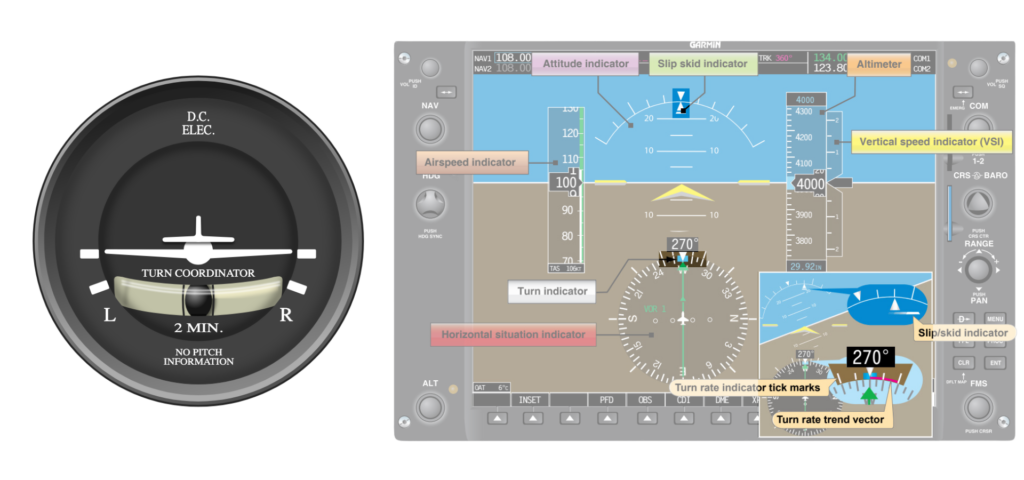The width and height of the screenshot is (1024, 480).
Task: Click the NAV1 frequency 108.00
Action: click(513, 57)
